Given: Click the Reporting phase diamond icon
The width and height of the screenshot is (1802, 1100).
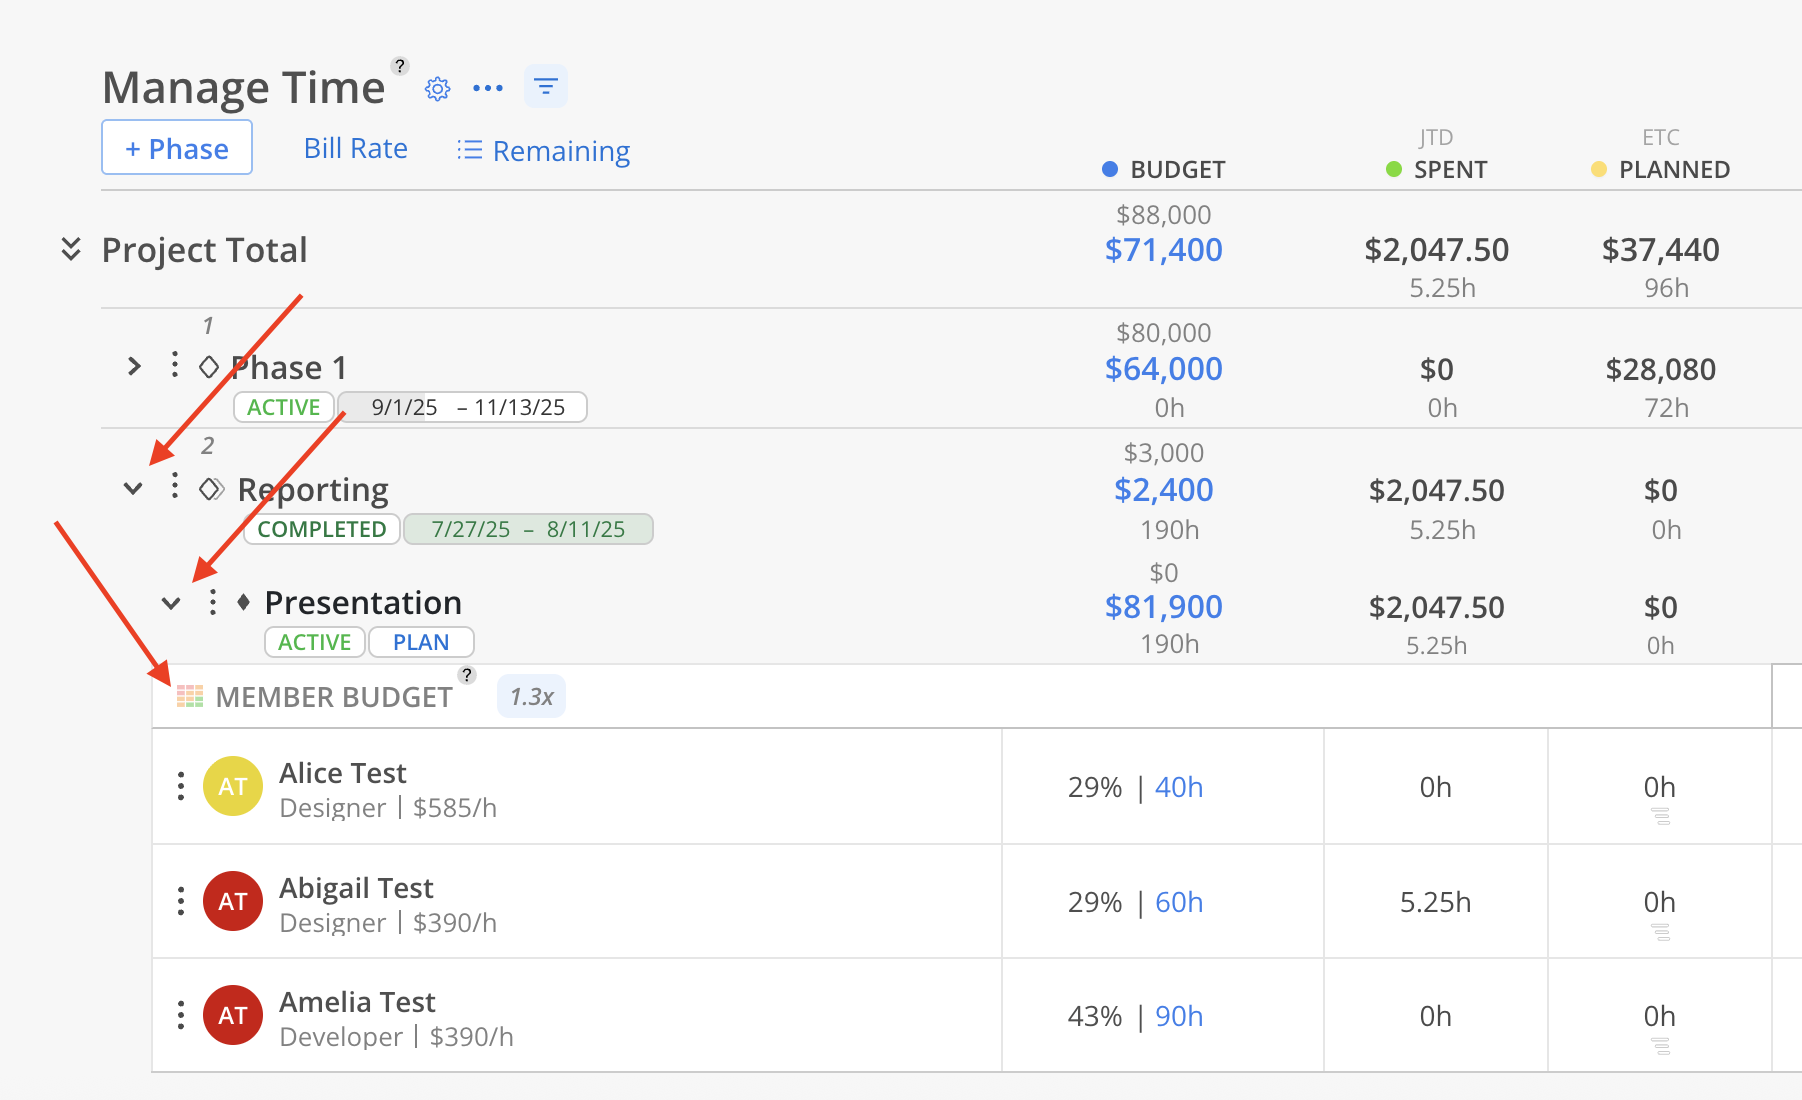Looking at the screenshot, I should pos(211,489).
